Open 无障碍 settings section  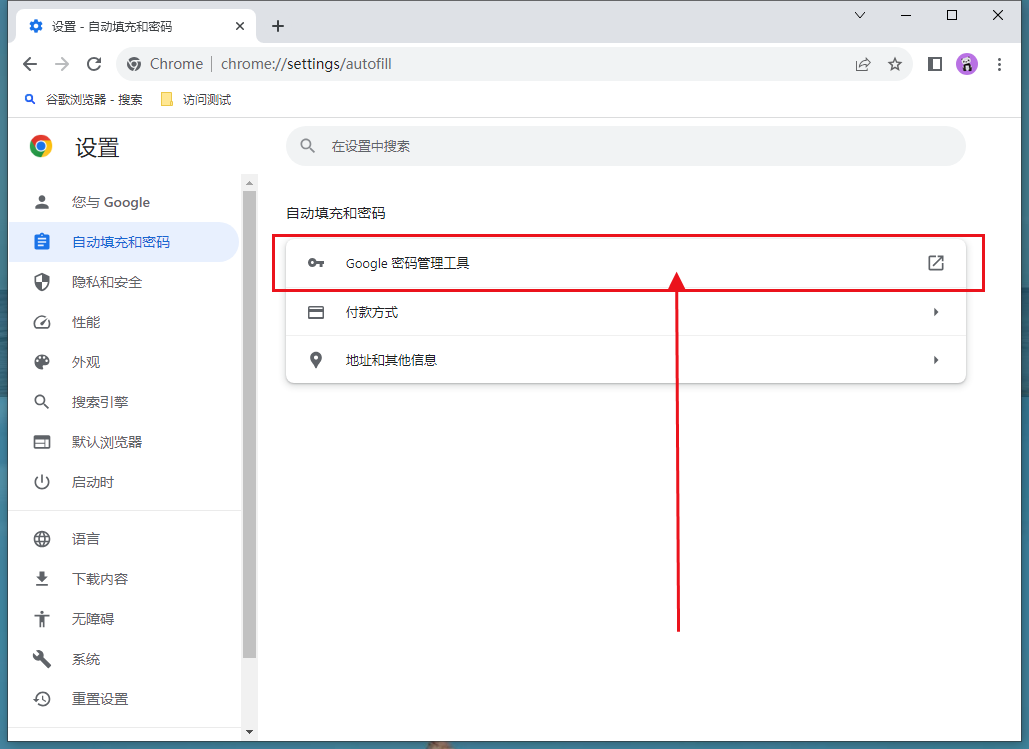(x=124, y=619)
